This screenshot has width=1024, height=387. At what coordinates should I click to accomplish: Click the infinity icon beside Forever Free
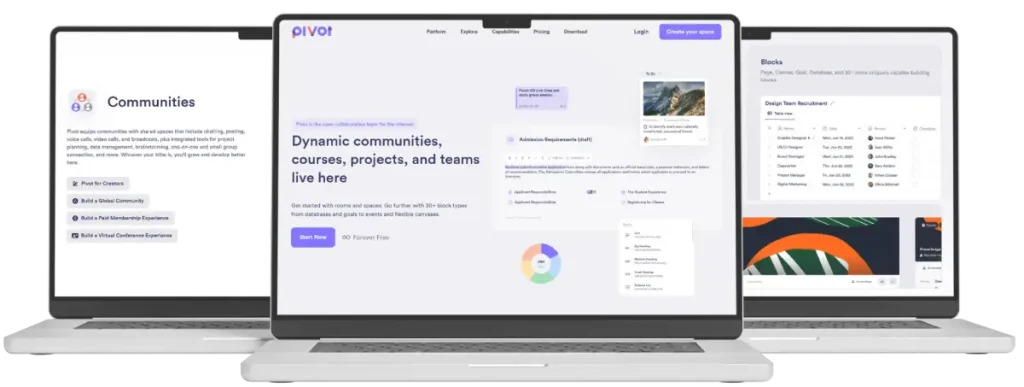click(346, 238)
